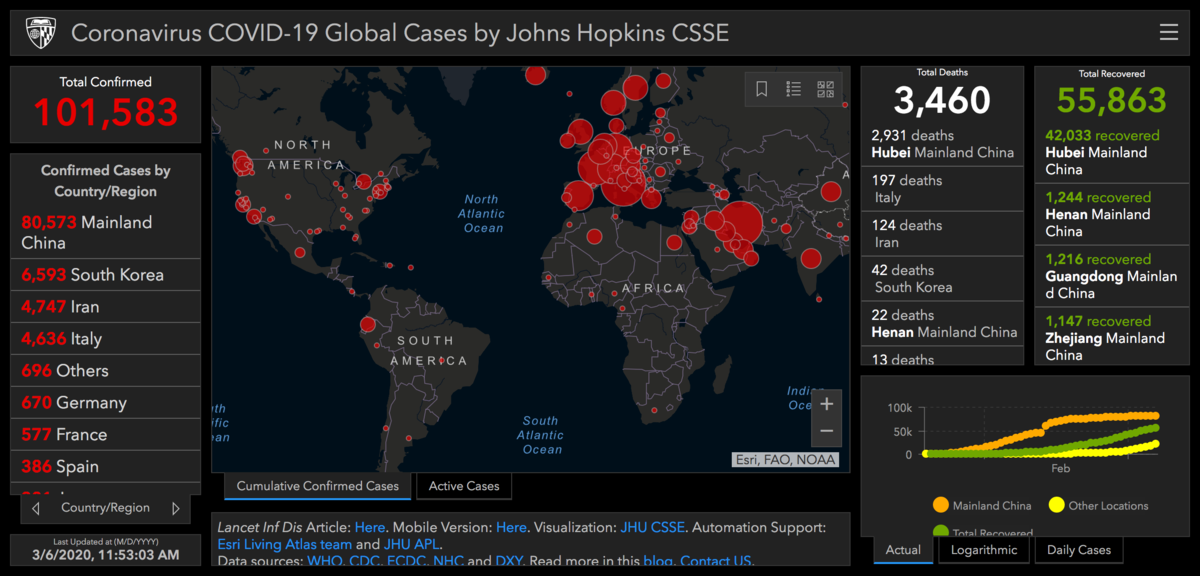Open the Esri Living Atlas team link
1200x576 pixels.
click(284, 544)
